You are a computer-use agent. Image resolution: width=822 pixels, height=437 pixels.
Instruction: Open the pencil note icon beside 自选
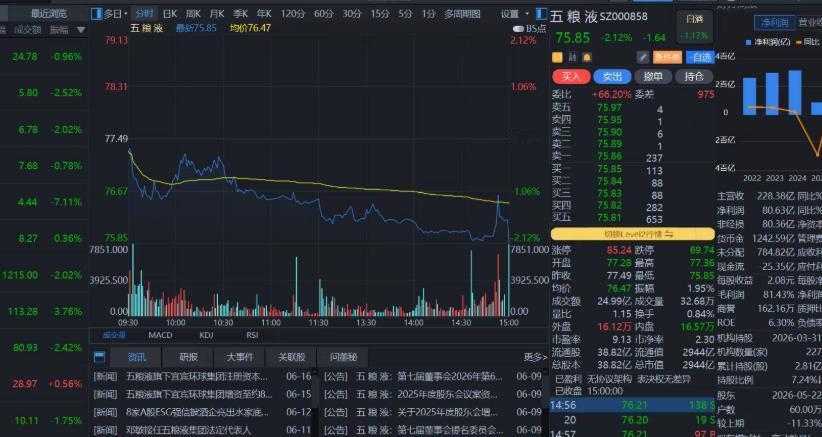tap(643, 57)
